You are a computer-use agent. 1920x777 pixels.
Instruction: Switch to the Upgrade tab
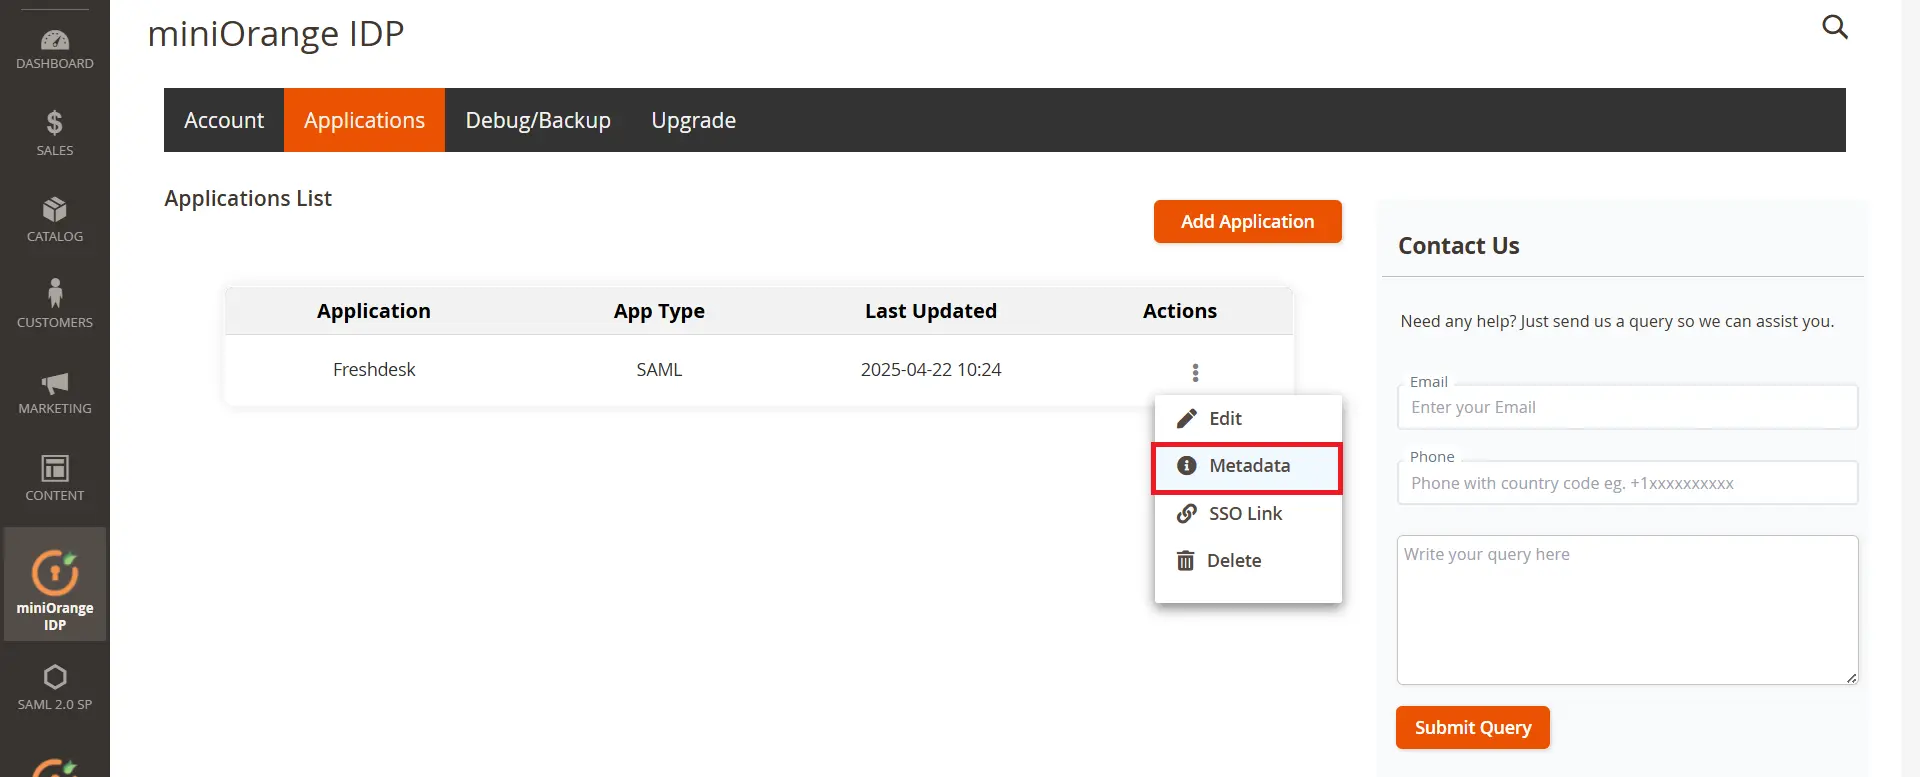click(693, 120)
